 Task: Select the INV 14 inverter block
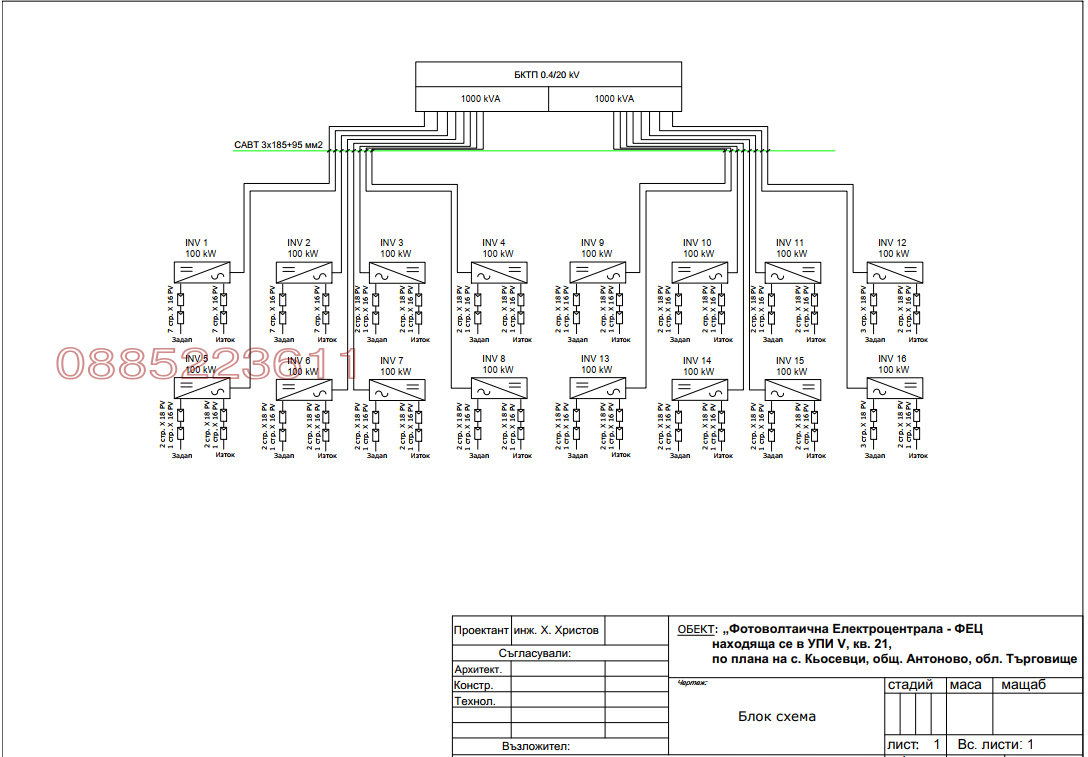[x=700, y=389]
